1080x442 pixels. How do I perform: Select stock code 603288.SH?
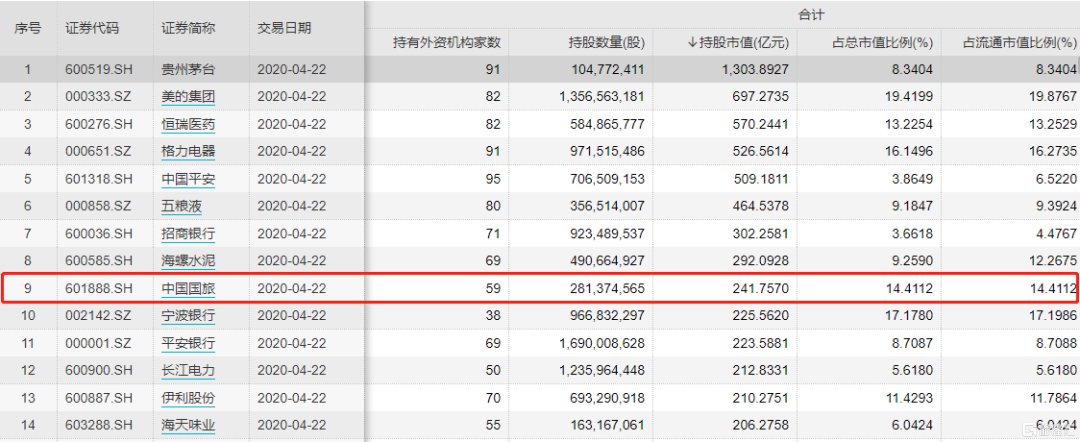[98, 426]
